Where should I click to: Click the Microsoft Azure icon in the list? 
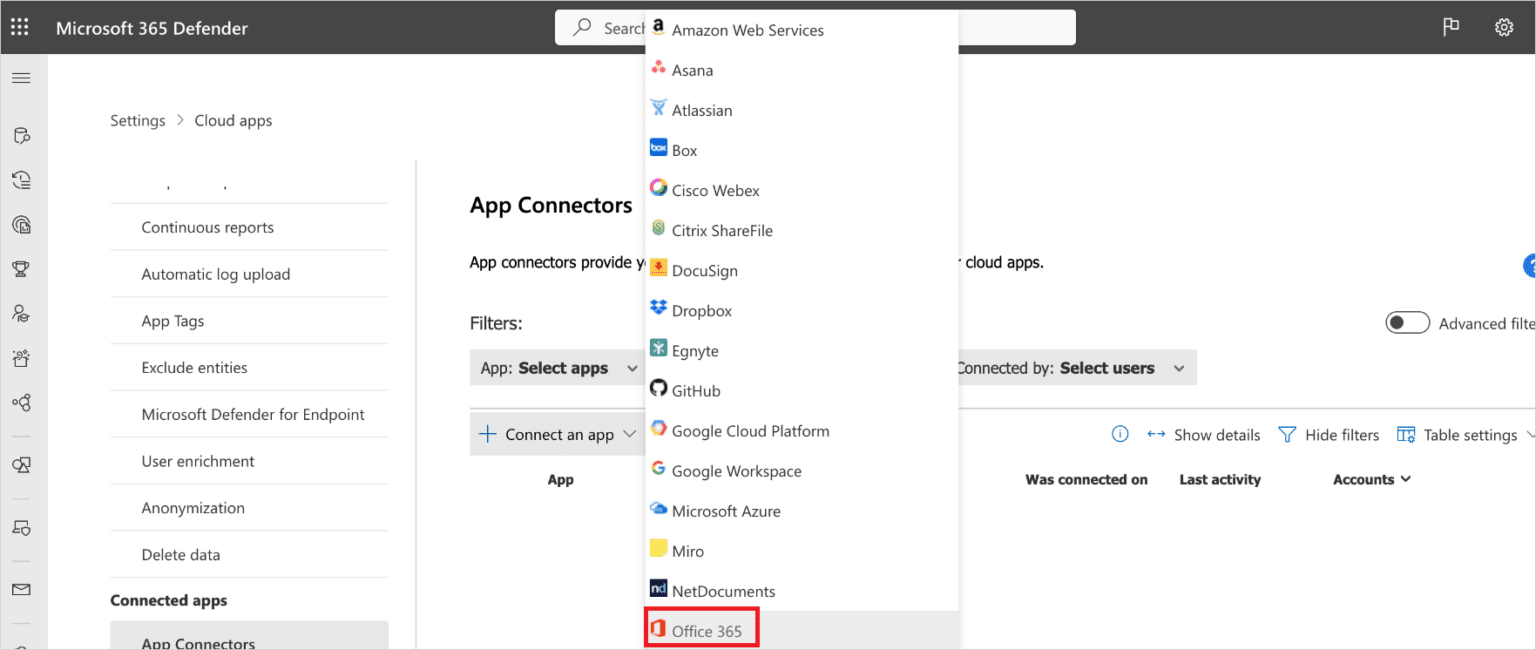659,510
